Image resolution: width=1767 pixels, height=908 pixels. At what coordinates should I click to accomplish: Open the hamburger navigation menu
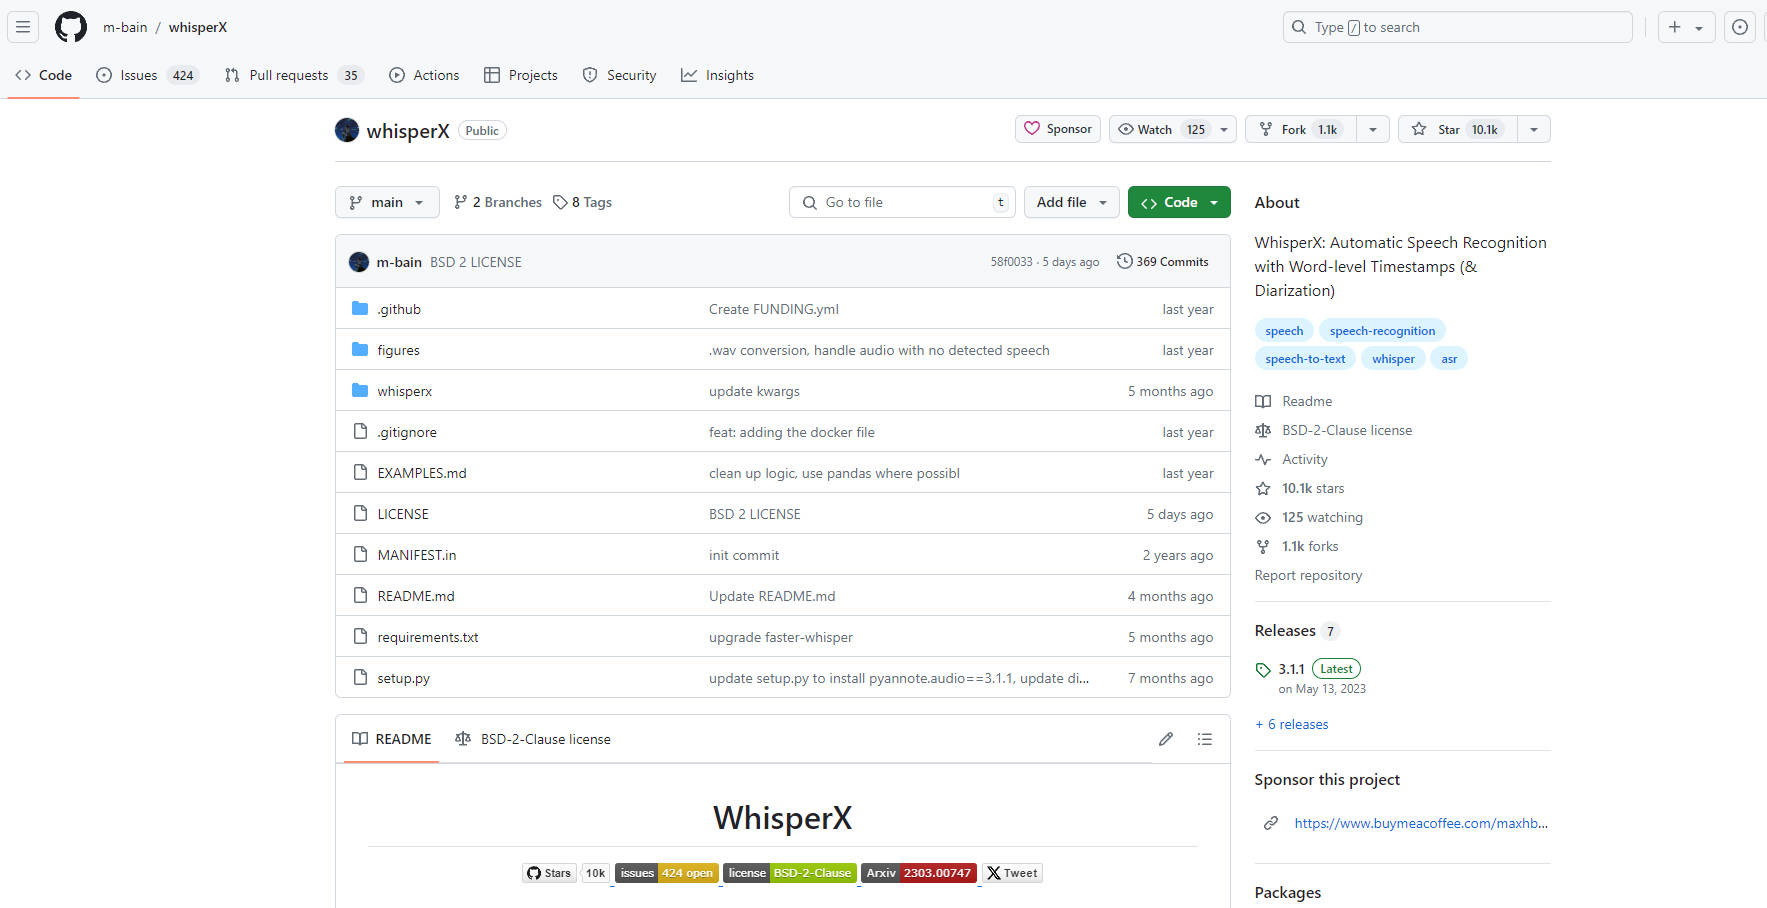click(23, 27)
